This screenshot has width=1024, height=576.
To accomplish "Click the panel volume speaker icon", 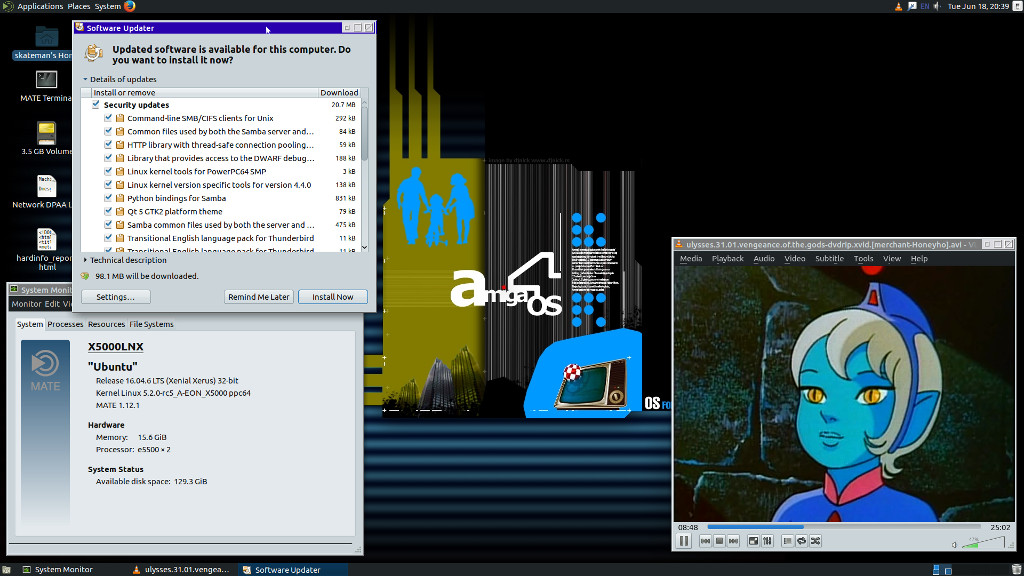I will pyautogui.click(x=937, y=6).
